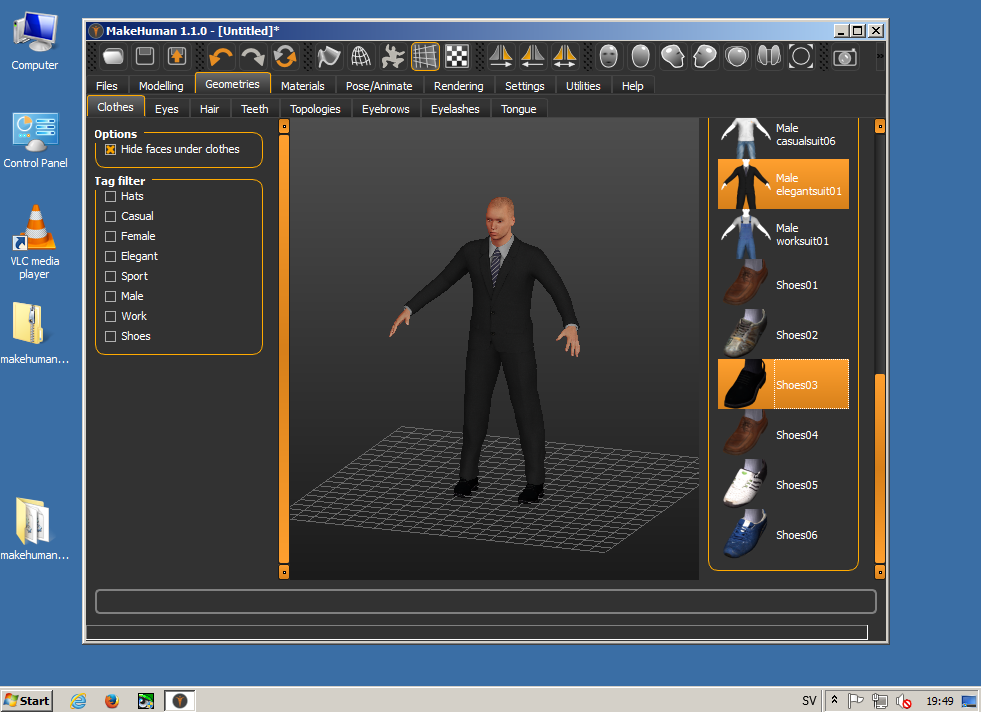Choose the Male worksuit01 clothing

click(x=784, y=235)
